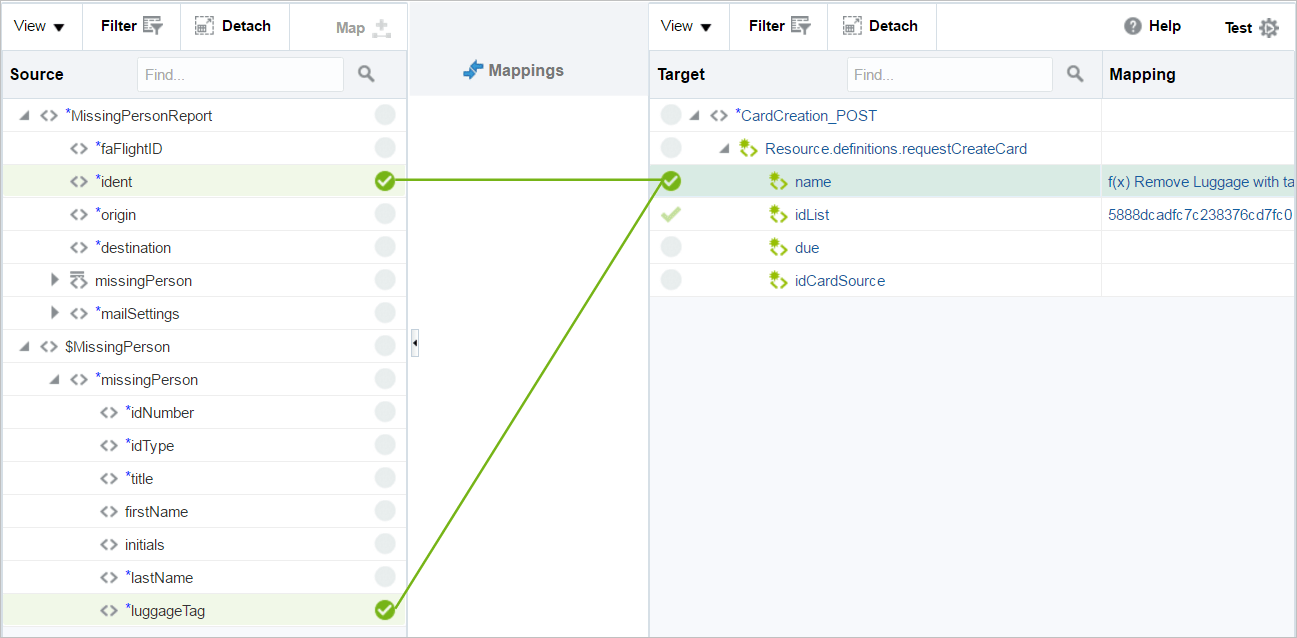Click the Target Filter button
This screenshot has width=1297, height=638.
click(x=779, y=26)
